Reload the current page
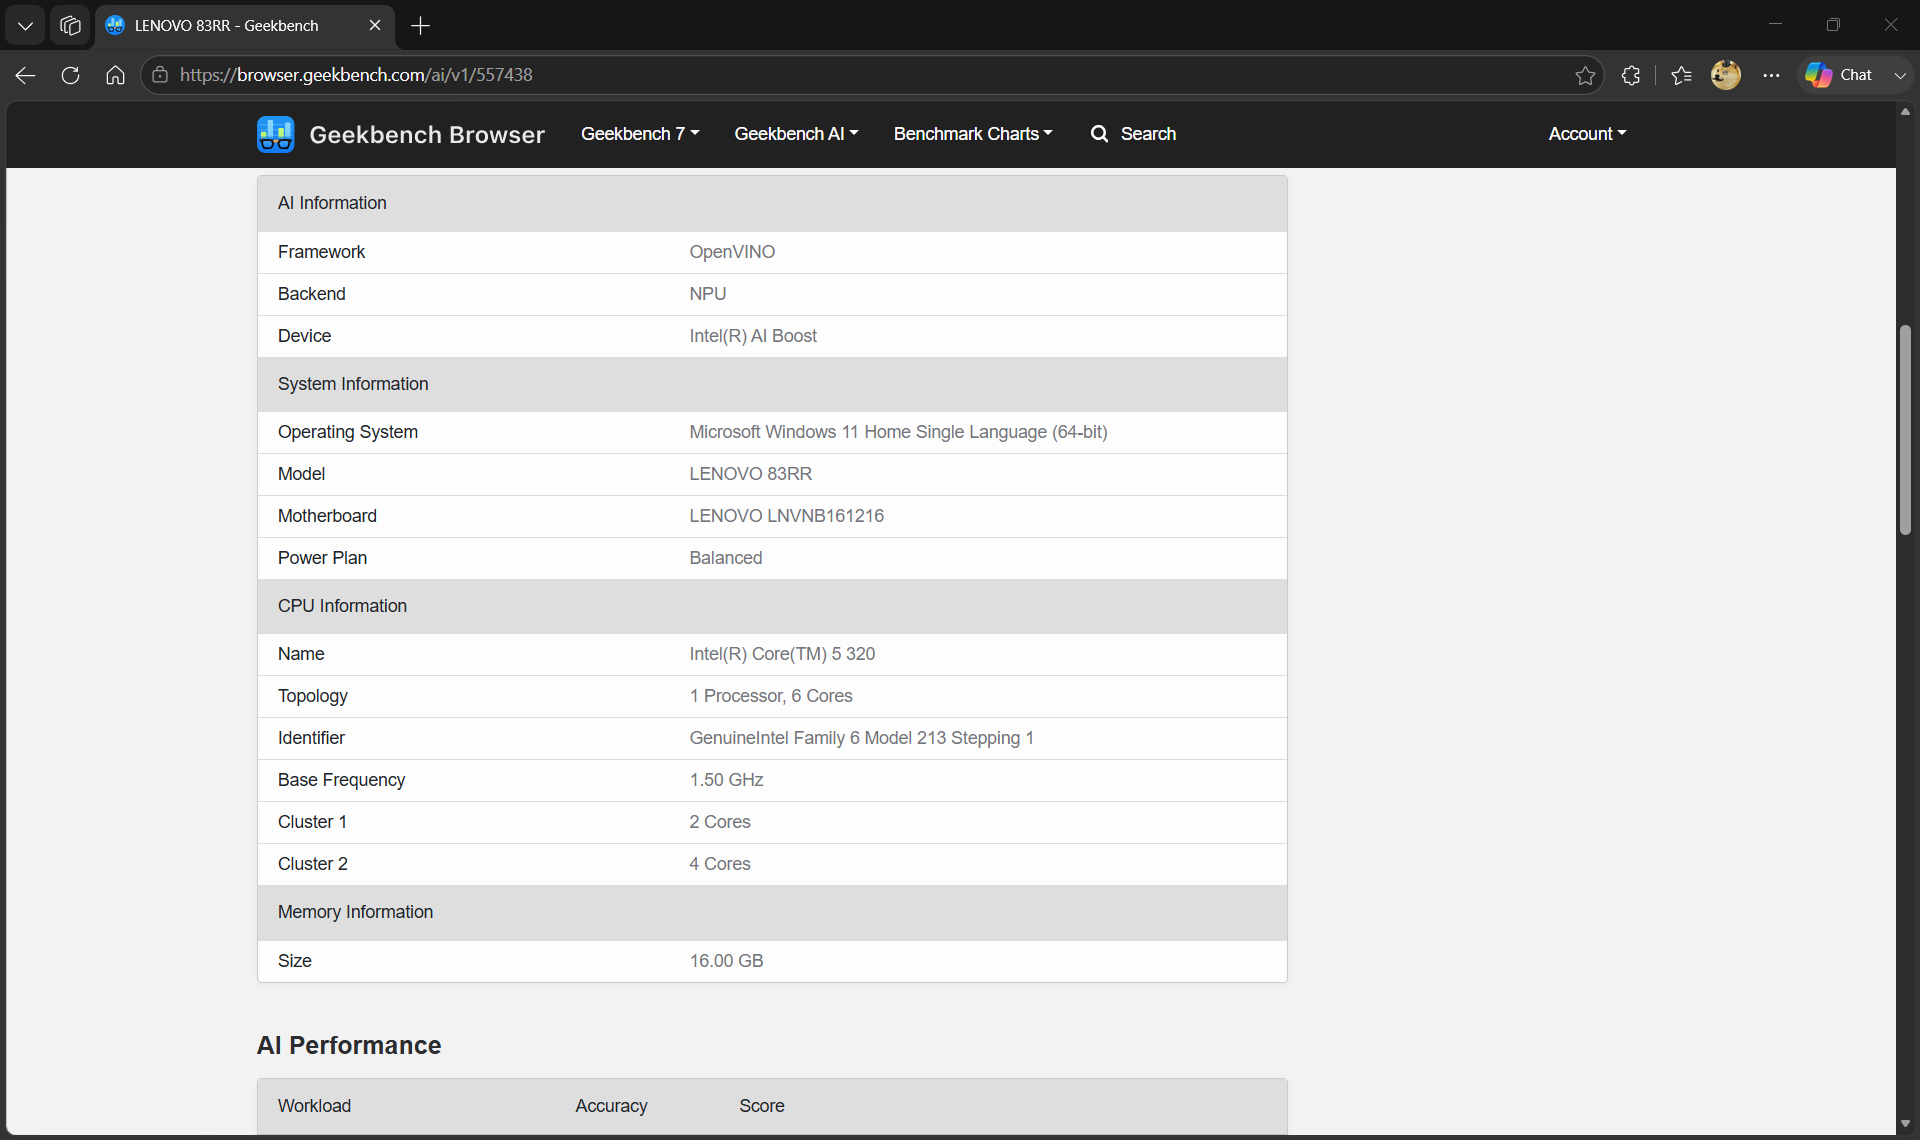 [70, 75]
